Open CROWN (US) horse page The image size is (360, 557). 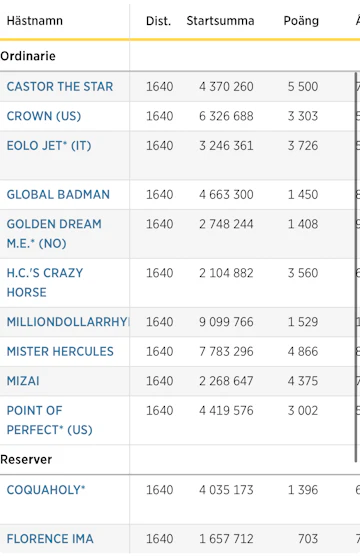pyautogui.click(x=44, y=116)
